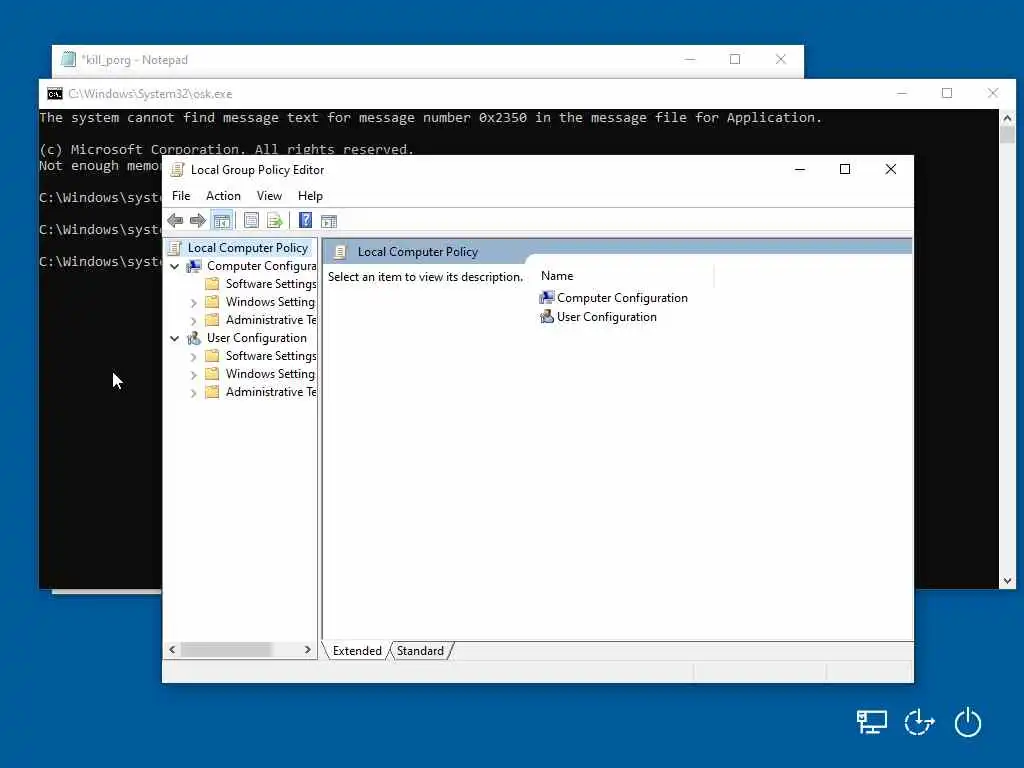Click the command prompt window title icon
1024x768 pixels.
55,94
